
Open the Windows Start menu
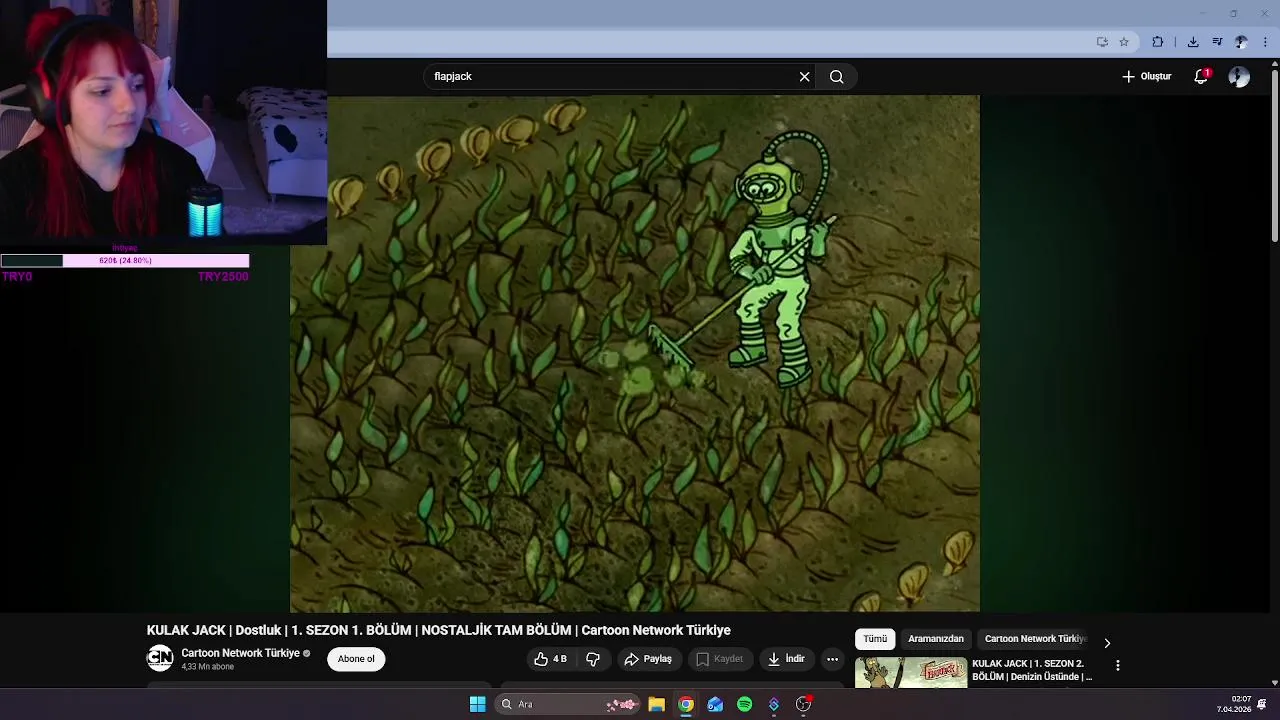click(x=478, y=704)
